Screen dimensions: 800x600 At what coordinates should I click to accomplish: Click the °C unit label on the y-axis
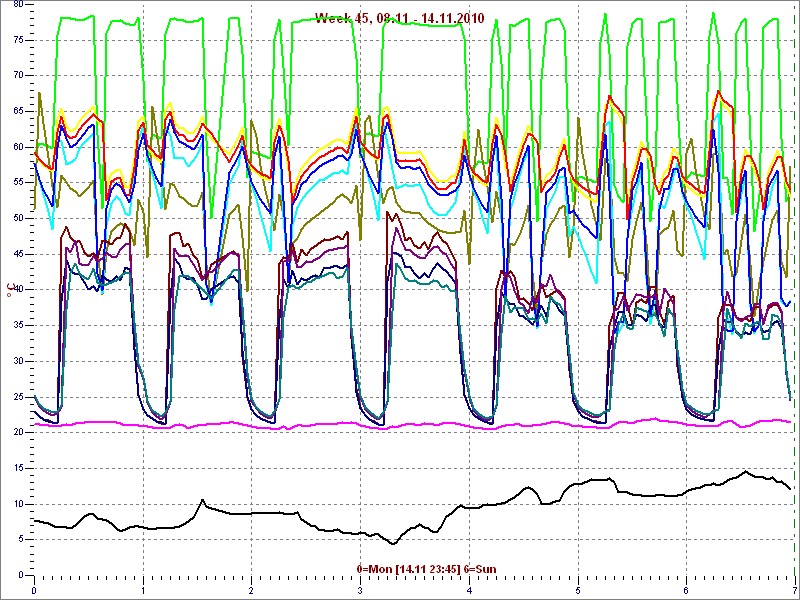pyautogui.click(x=9, y=290)
